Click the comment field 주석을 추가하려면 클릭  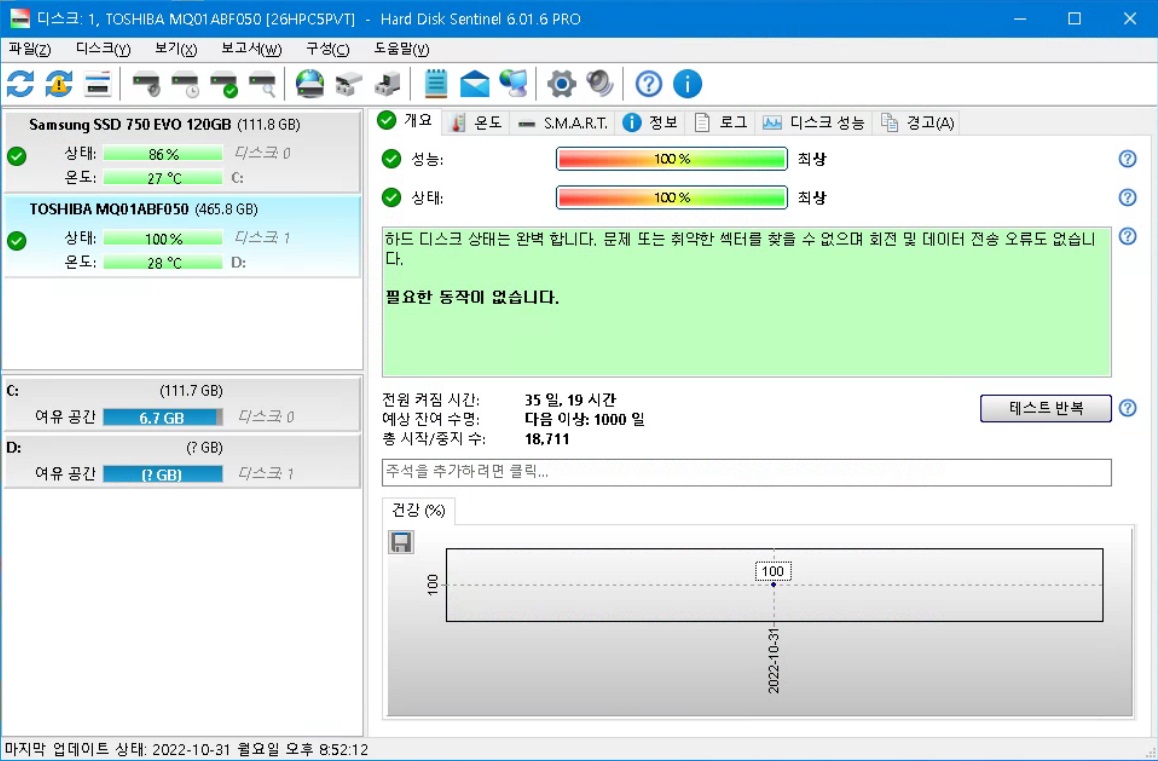coord(747,472)
